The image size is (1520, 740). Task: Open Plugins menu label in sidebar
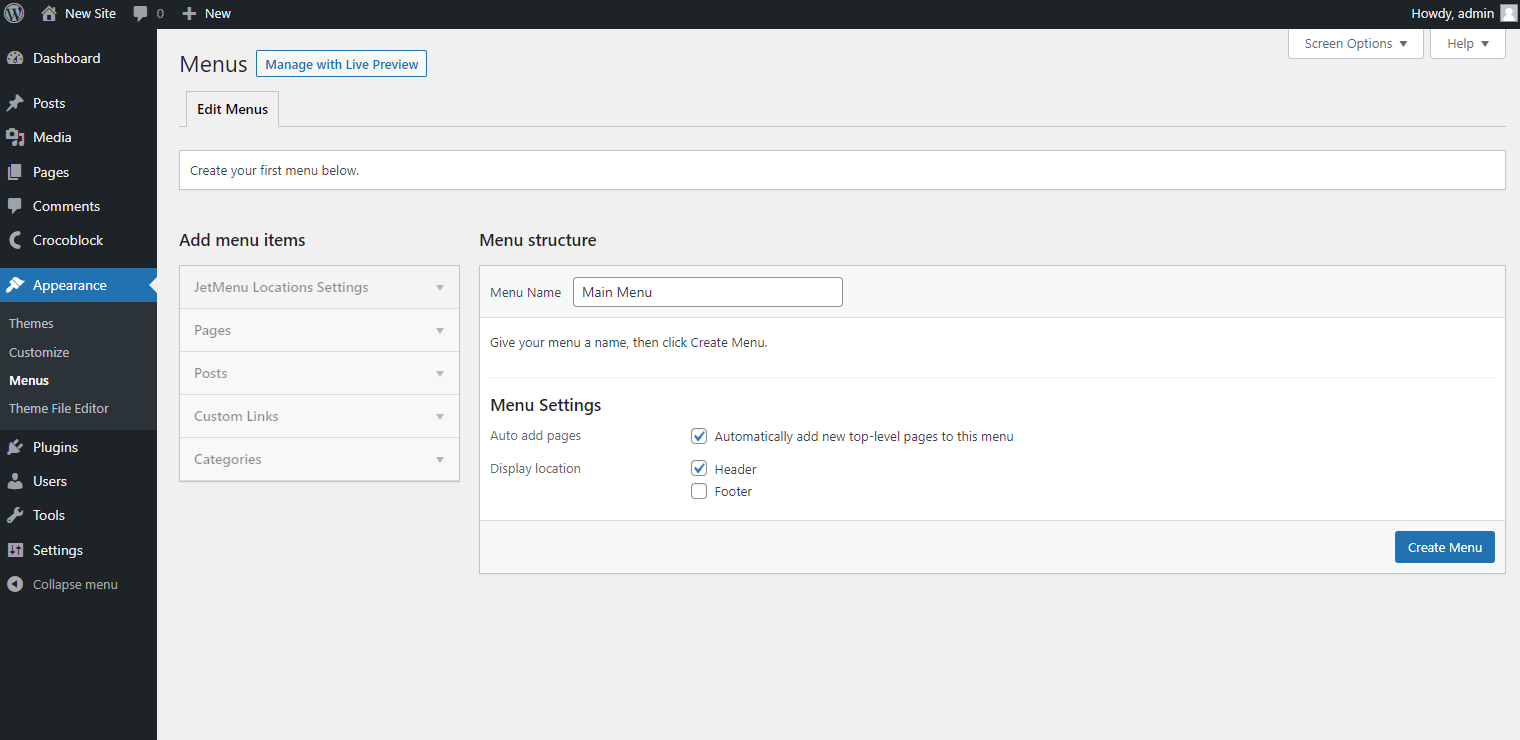coord(55,447)
